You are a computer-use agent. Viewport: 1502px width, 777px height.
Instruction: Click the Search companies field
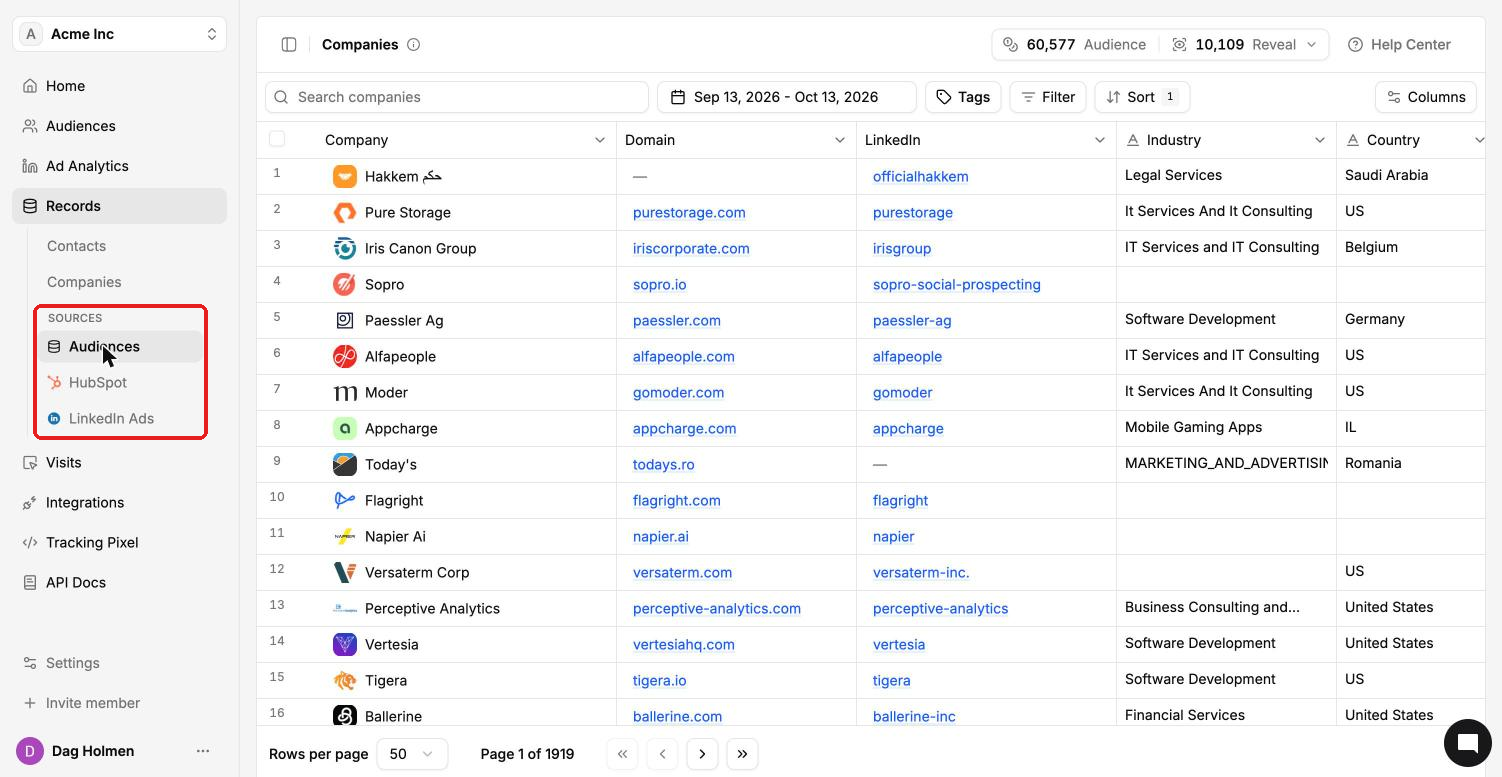click(457, 97)
